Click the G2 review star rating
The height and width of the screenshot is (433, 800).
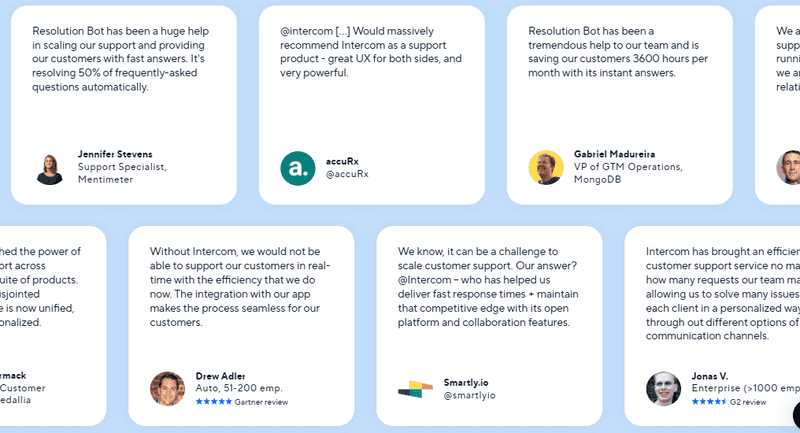709,402
